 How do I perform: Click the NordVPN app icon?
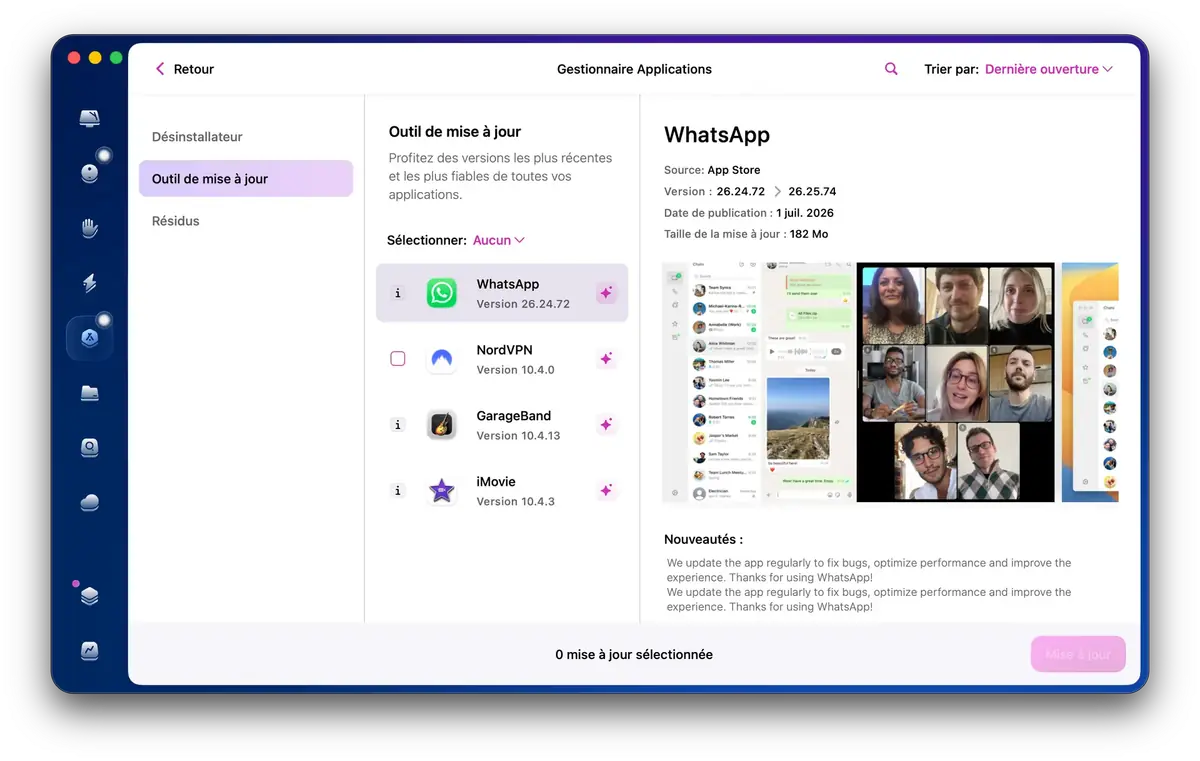tap(442, 359)
